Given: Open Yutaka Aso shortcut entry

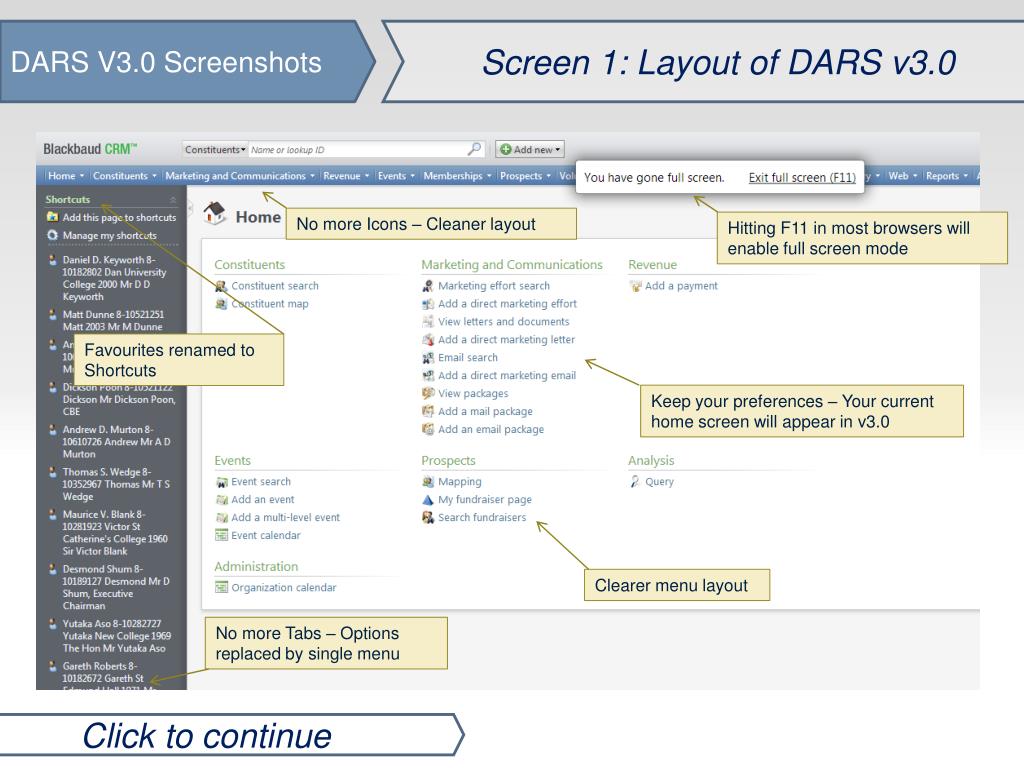Looking at the screenshot, I should [x=116, y=636].
